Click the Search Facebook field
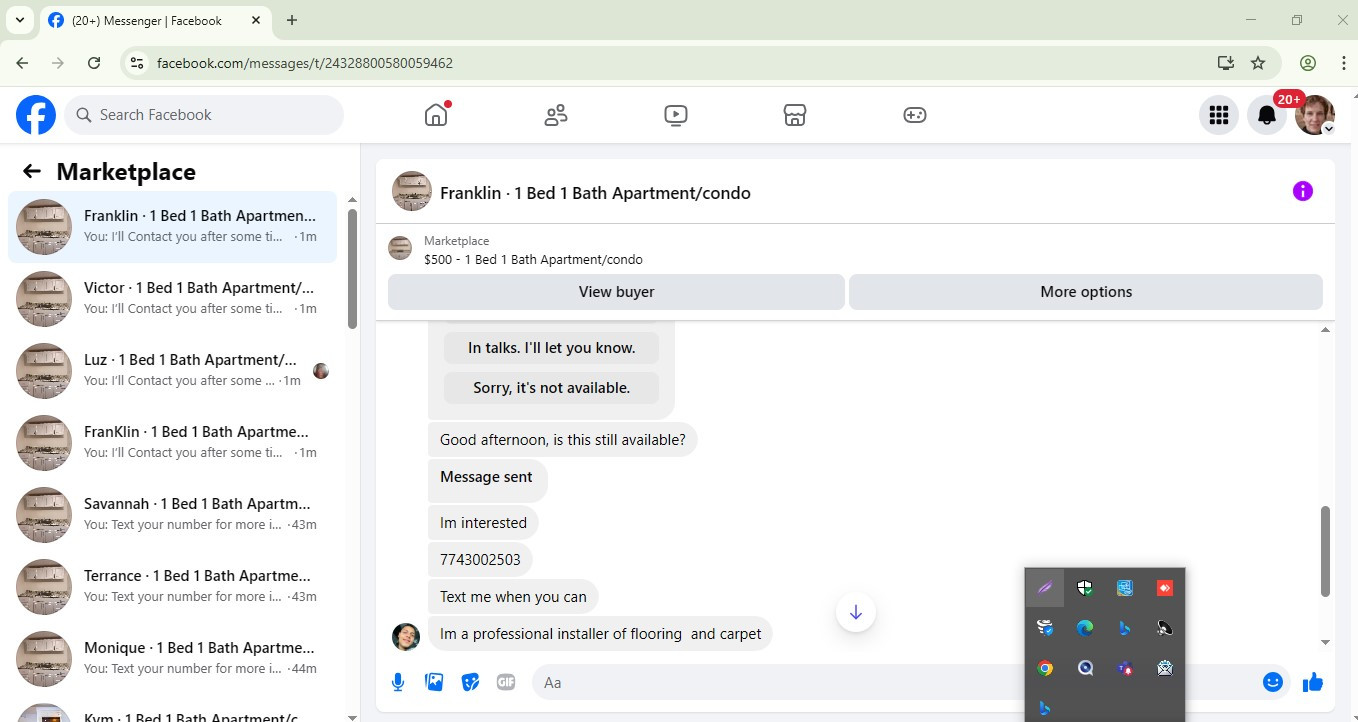 [x=204, y=115]
